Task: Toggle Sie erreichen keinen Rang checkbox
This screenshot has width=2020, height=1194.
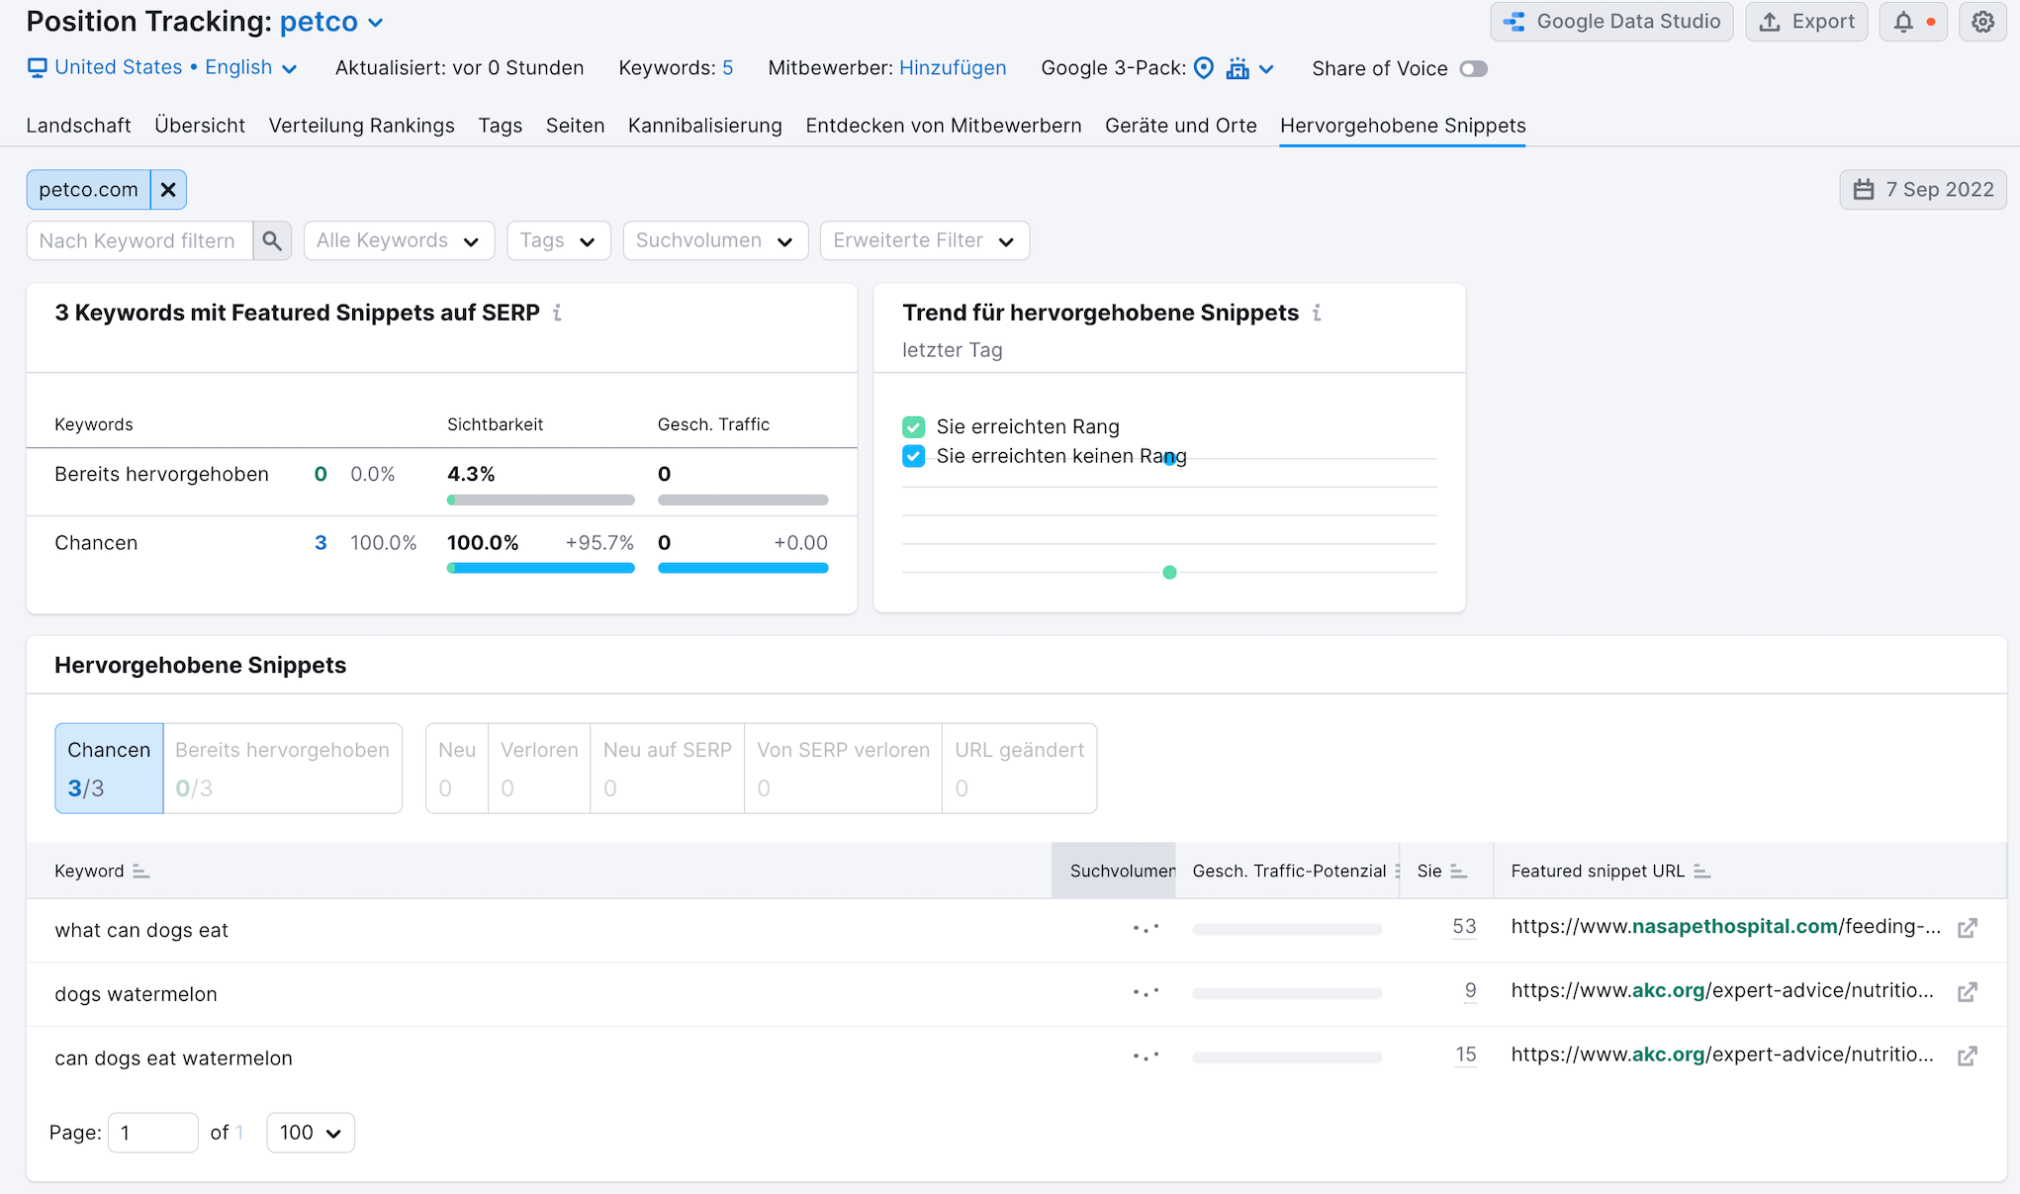Action: click(x=914, y=455)
